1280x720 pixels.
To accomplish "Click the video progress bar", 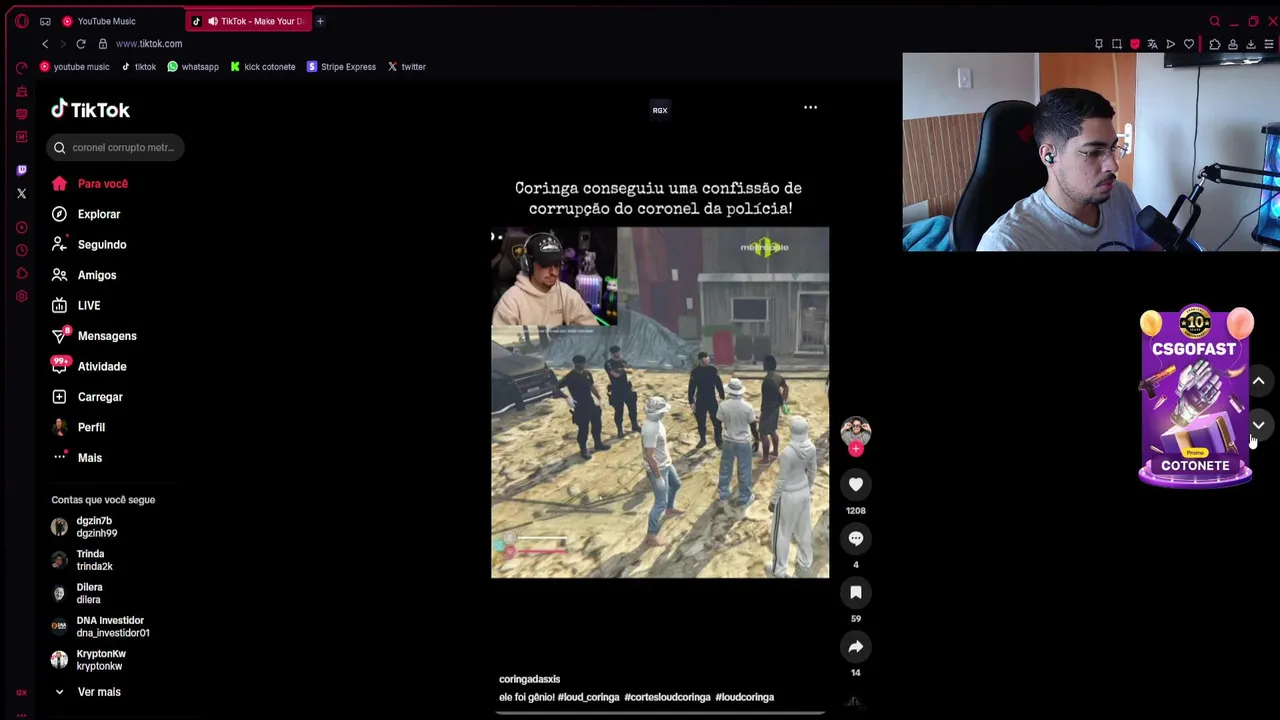I will point(660,713).
